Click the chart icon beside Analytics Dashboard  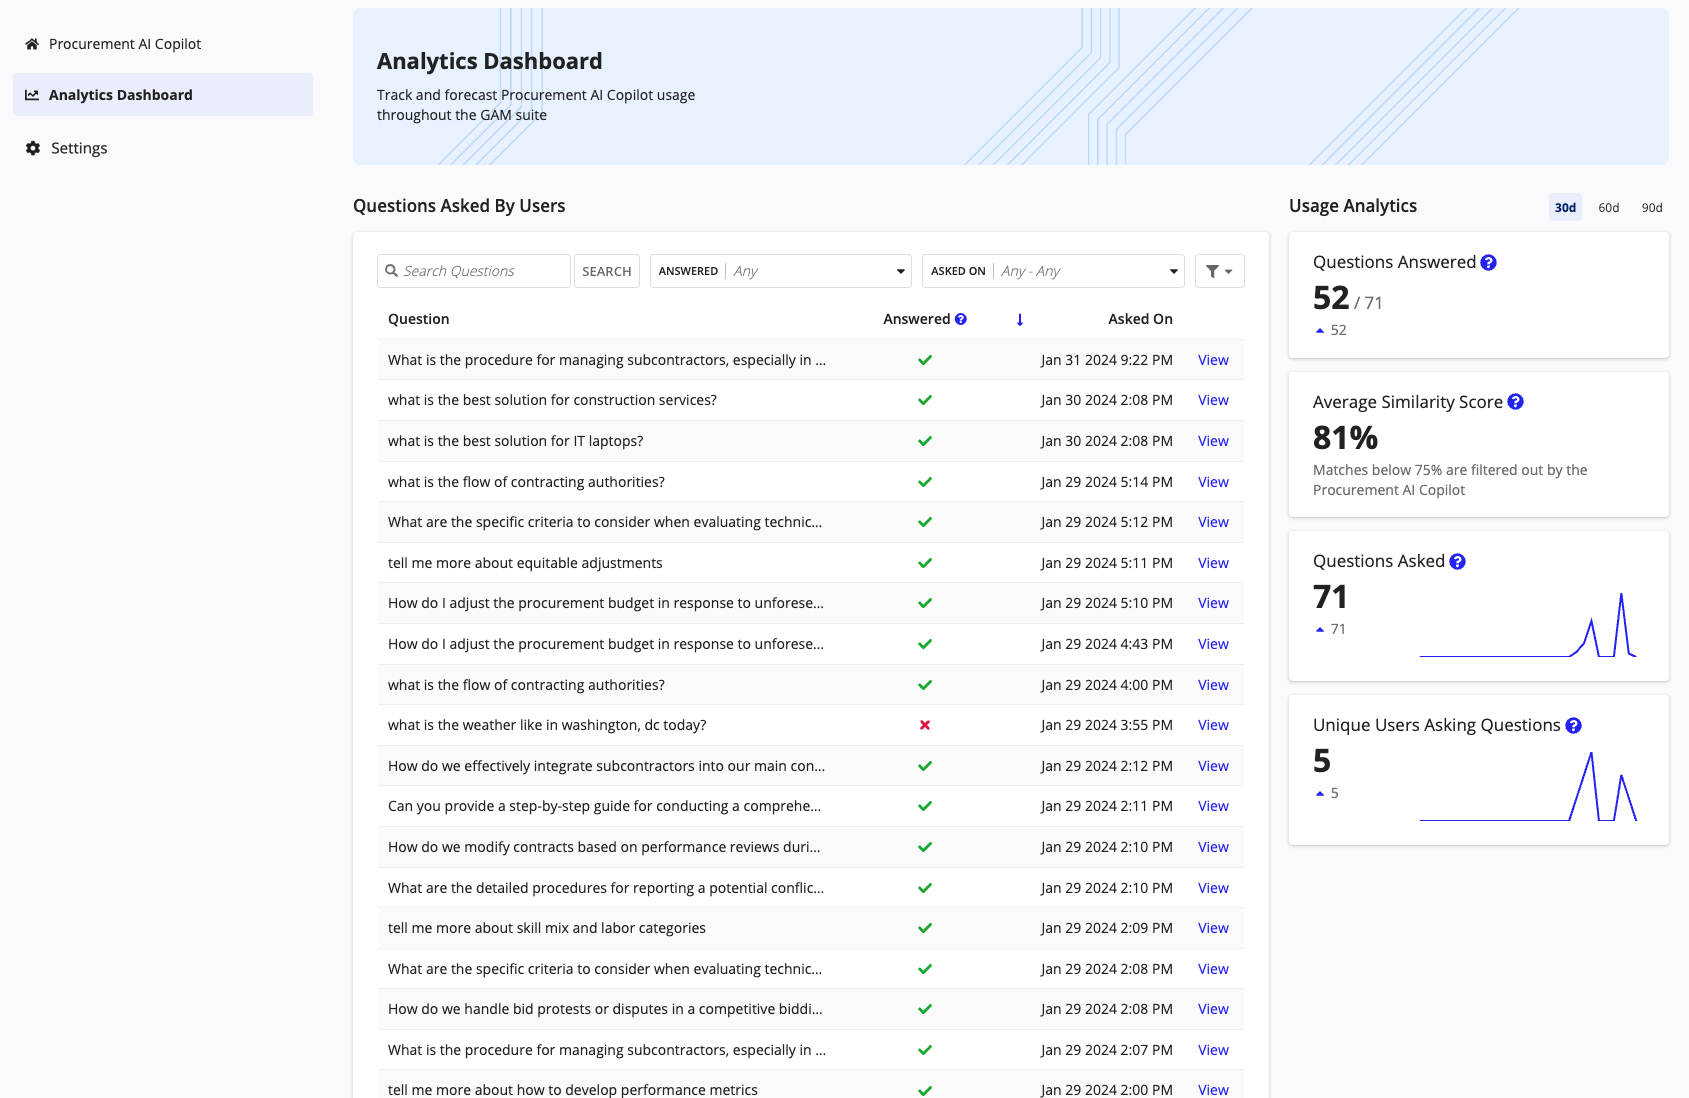tap(32, 95)
